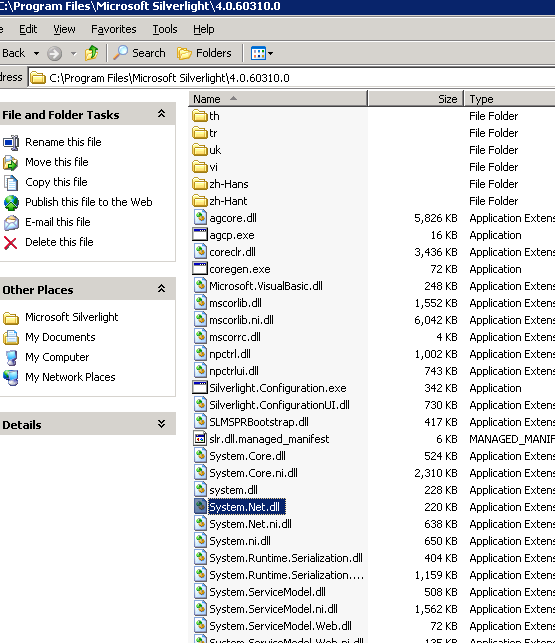Select system.dll file name

234,490
